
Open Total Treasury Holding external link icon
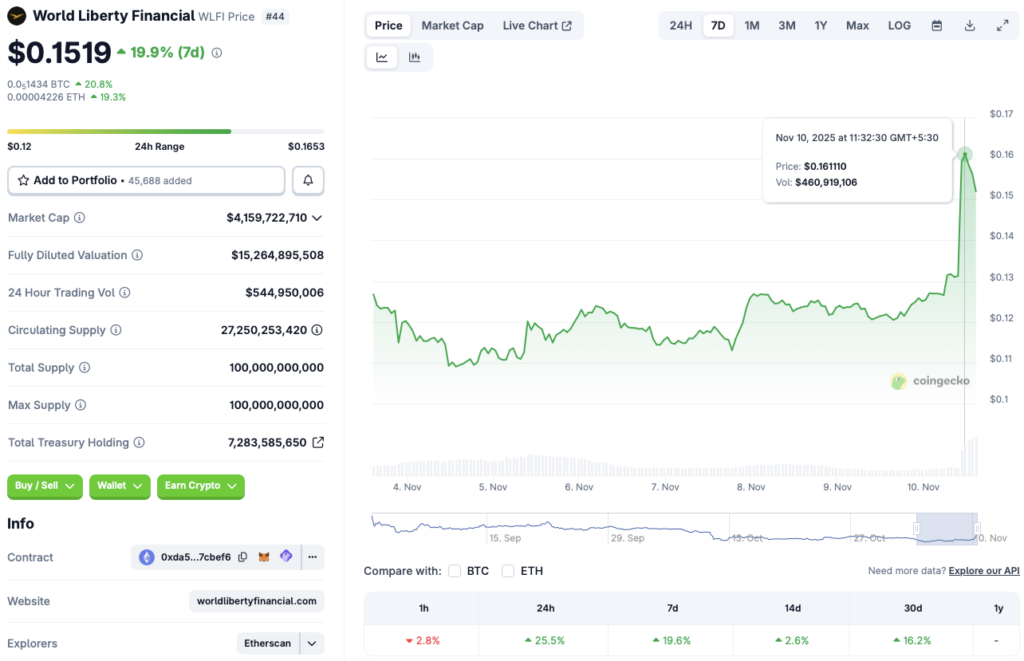point(318,442)
